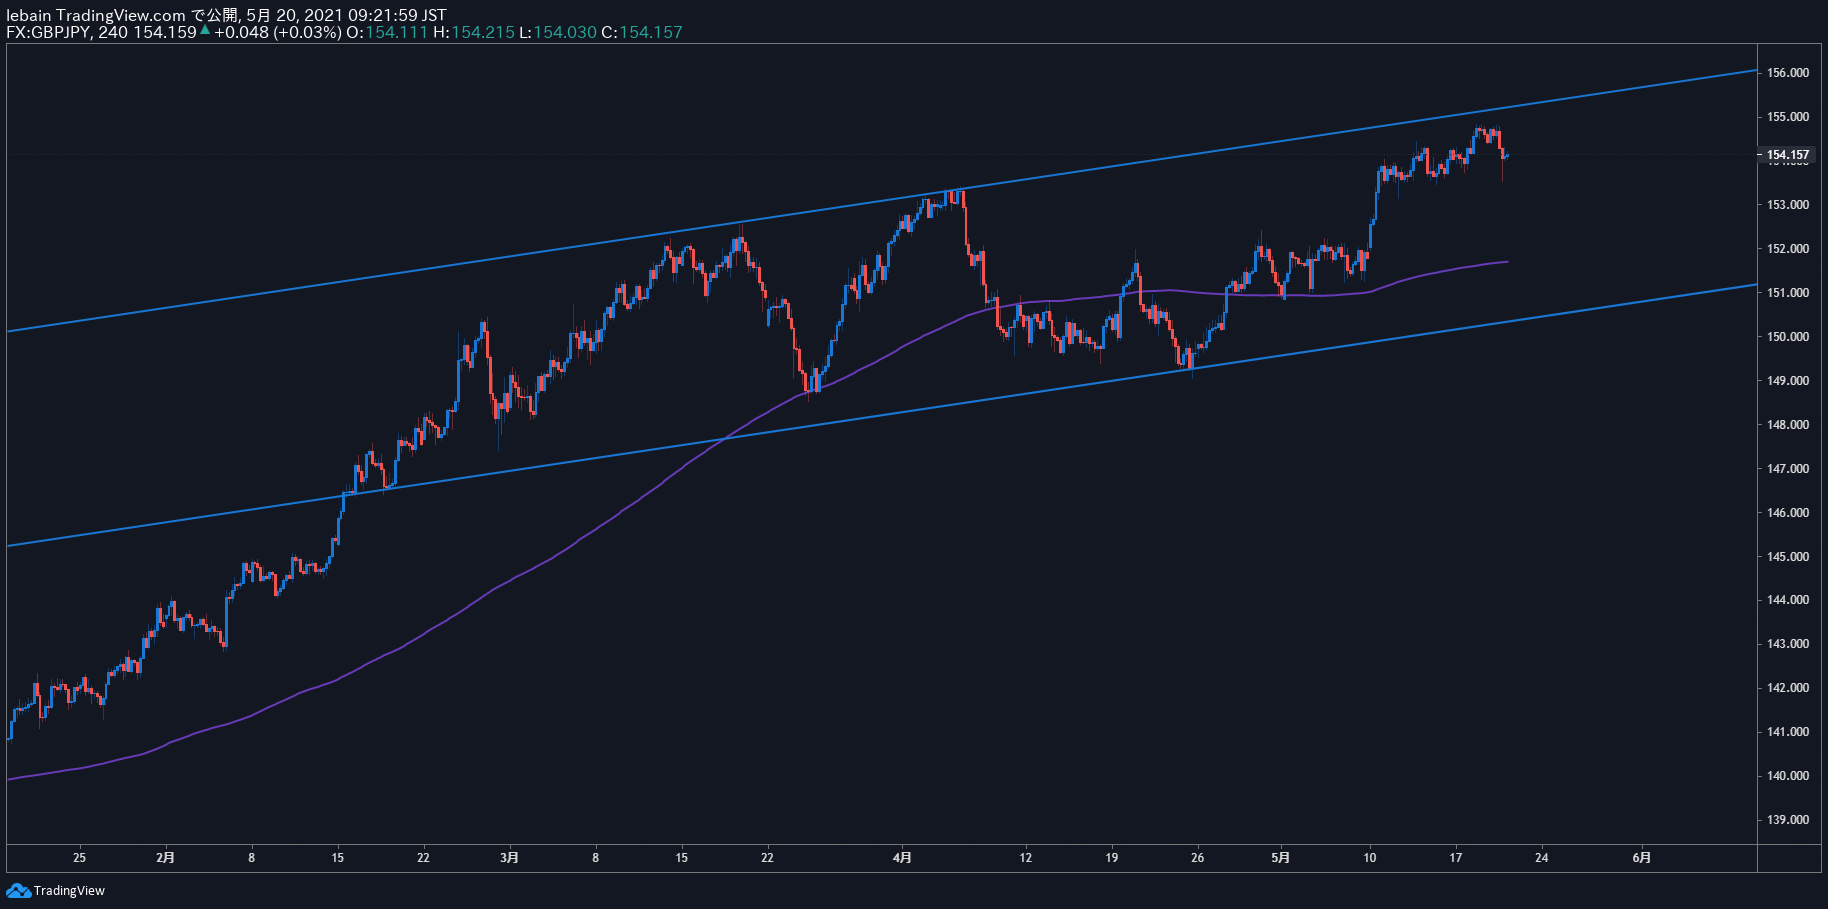Open the TradingView wordmark link
This screenshot has height=909, width=1828.
pyautogui.click(x=69, y=891)
